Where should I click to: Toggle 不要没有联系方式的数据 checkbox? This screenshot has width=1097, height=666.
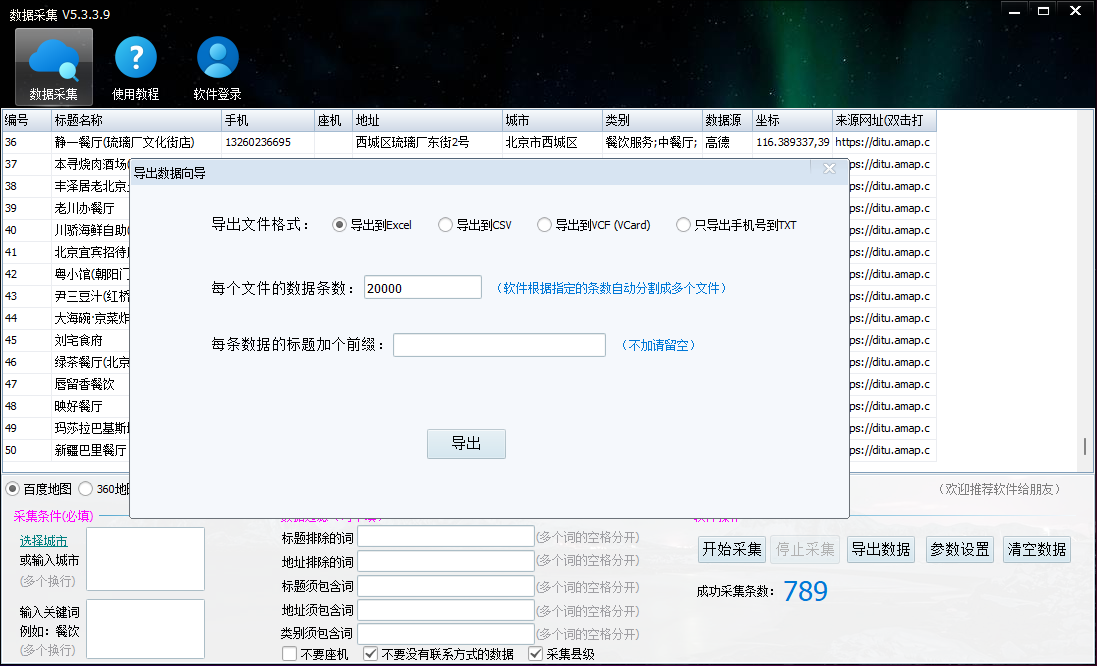click(439, 653)
